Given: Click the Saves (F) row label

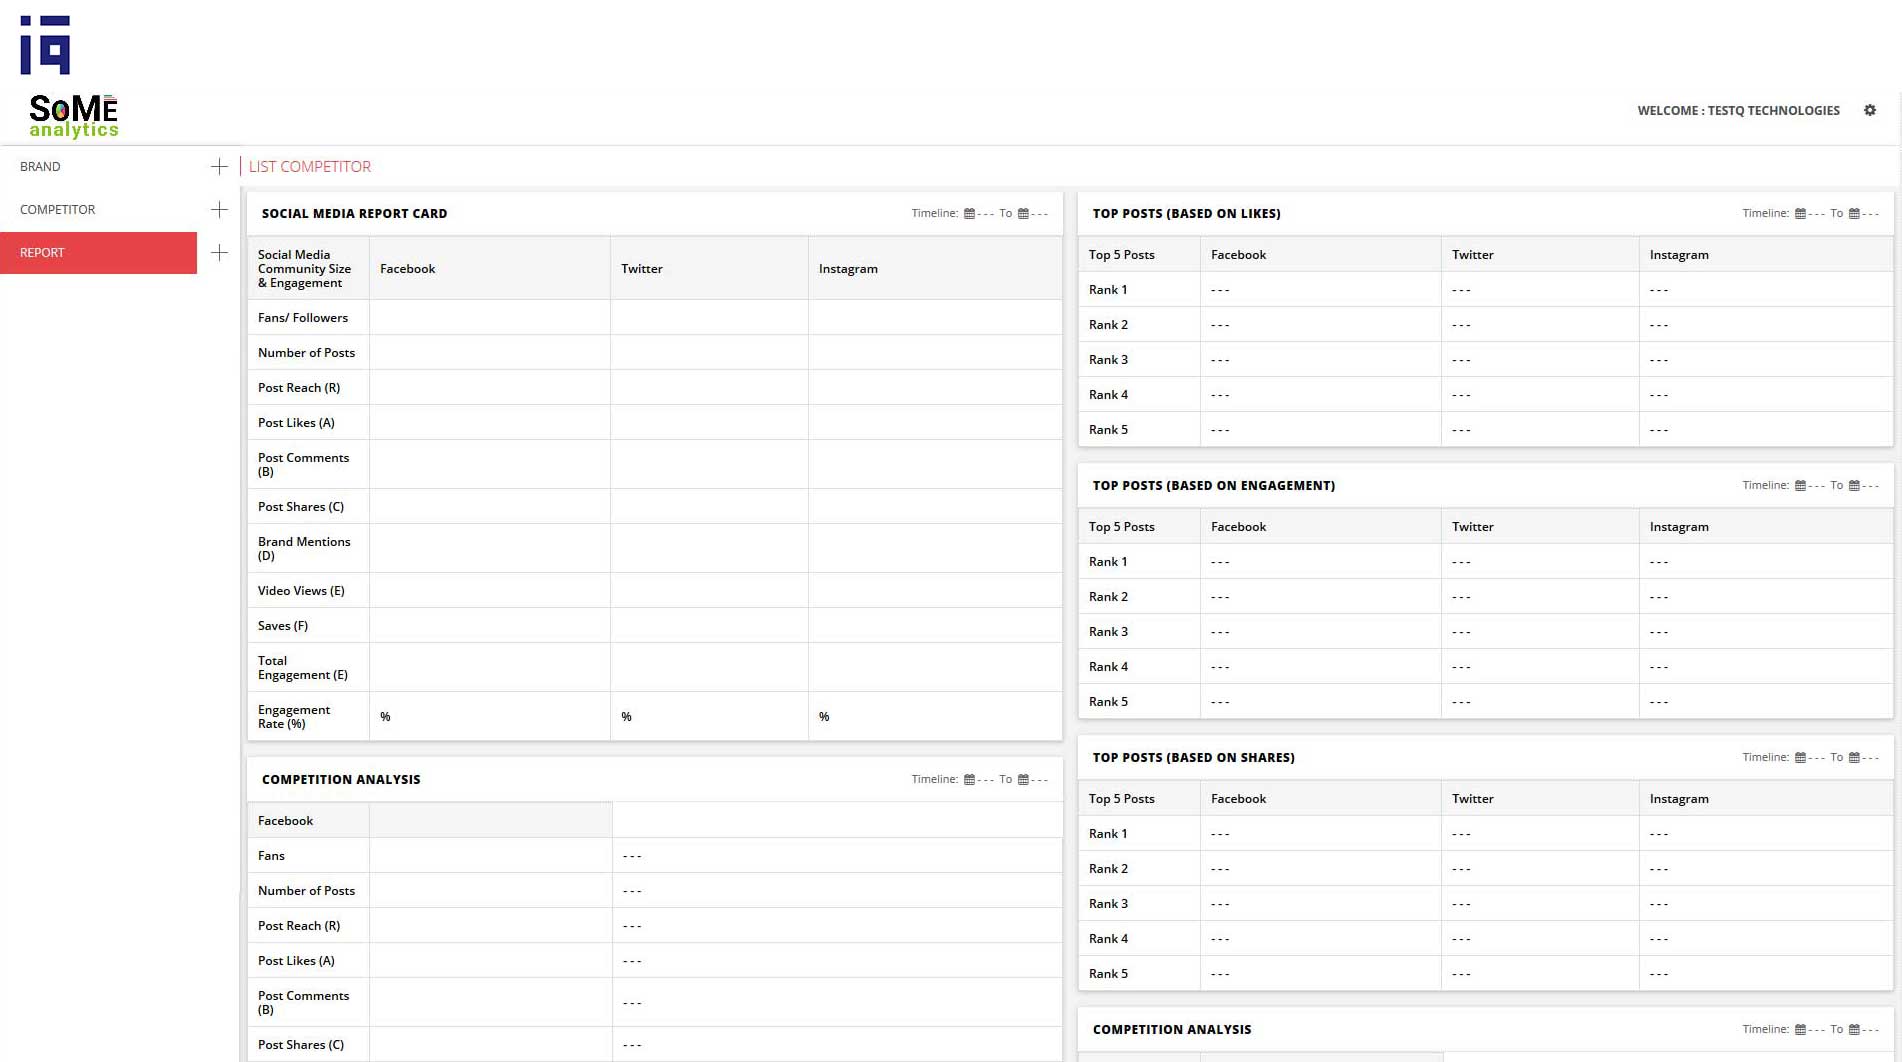Looking at the screenshot, I should (x=283, y=625).
